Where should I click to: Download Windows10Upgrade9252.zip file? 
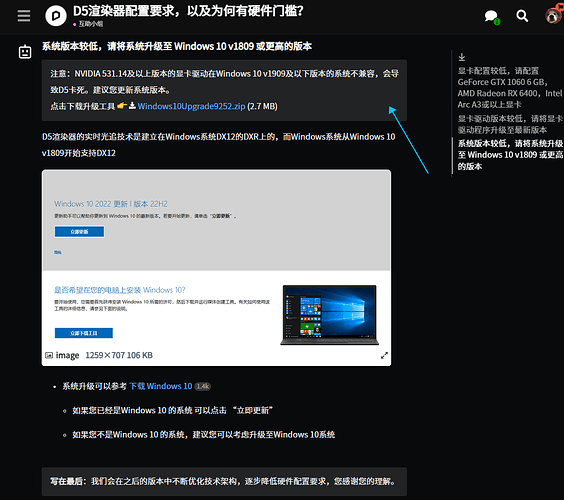coord(191,106)
